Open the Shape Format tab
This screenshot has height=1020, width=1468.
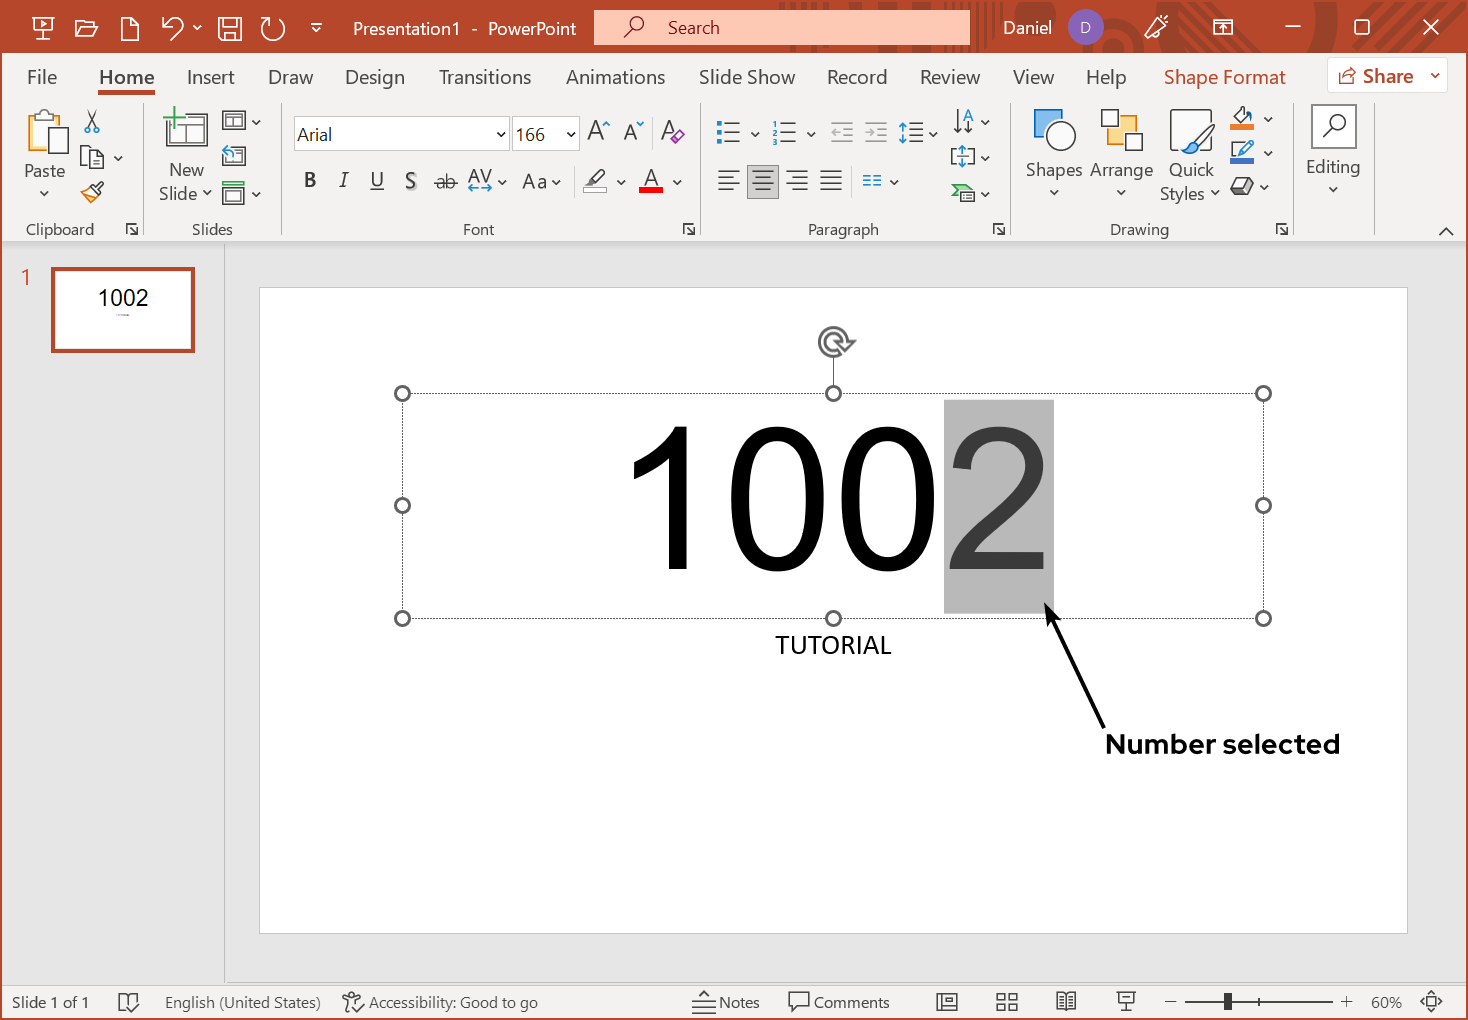1224,77
